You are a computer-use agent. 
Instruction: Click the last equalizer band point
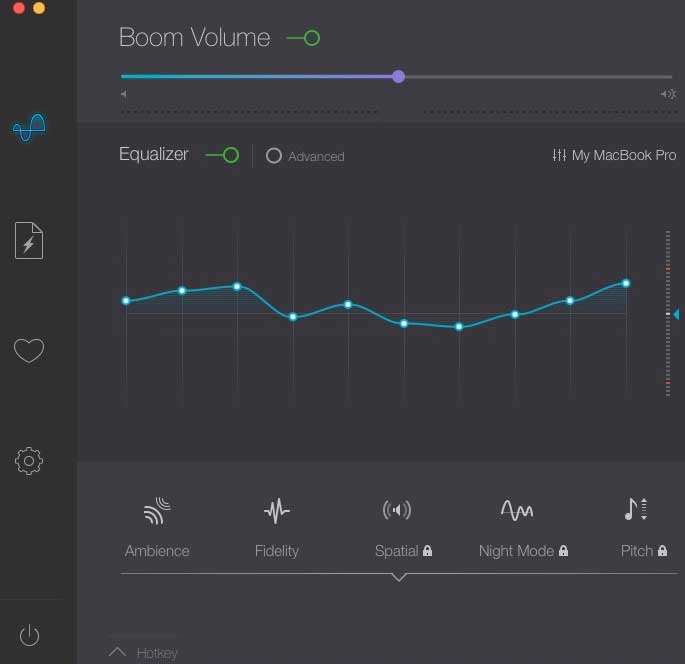626,283
